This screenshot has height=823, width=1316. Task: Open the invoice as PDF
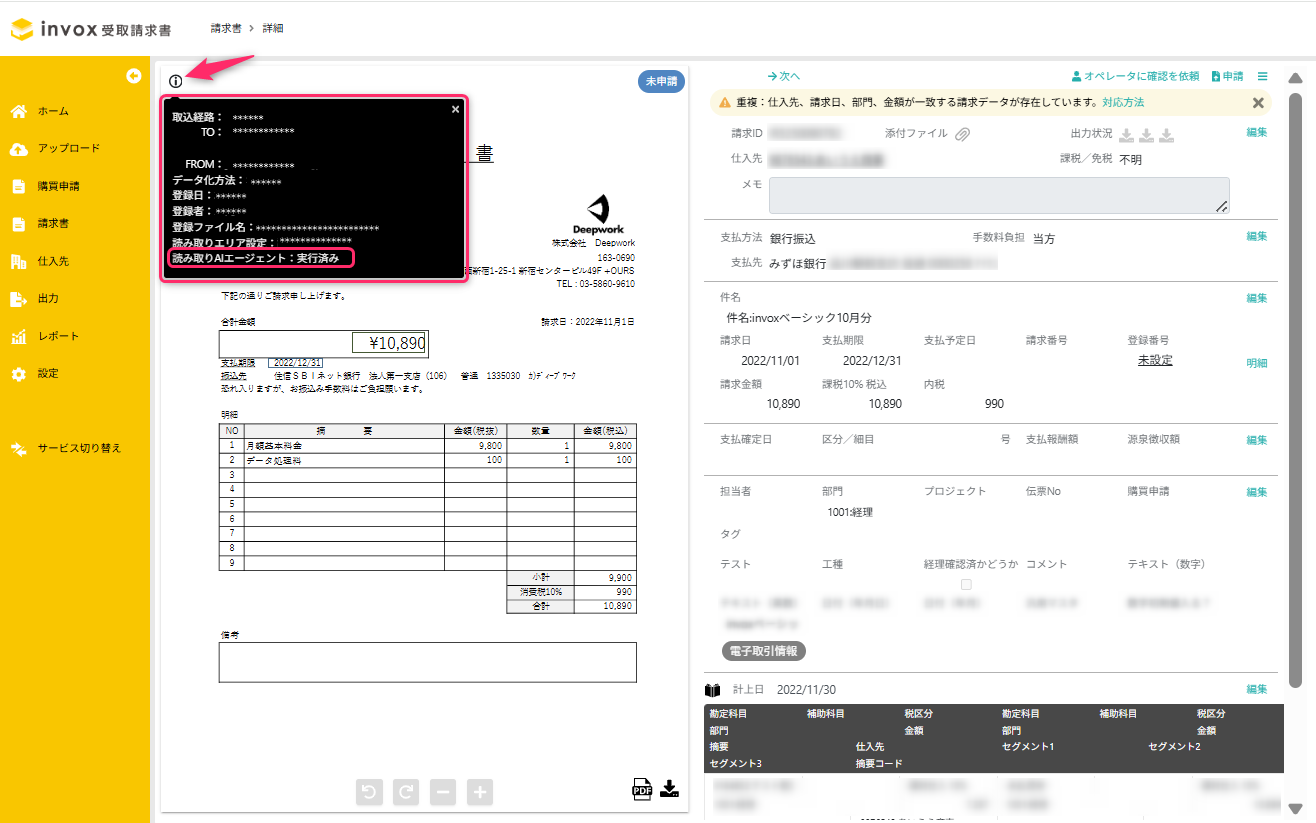coord(642,789)
